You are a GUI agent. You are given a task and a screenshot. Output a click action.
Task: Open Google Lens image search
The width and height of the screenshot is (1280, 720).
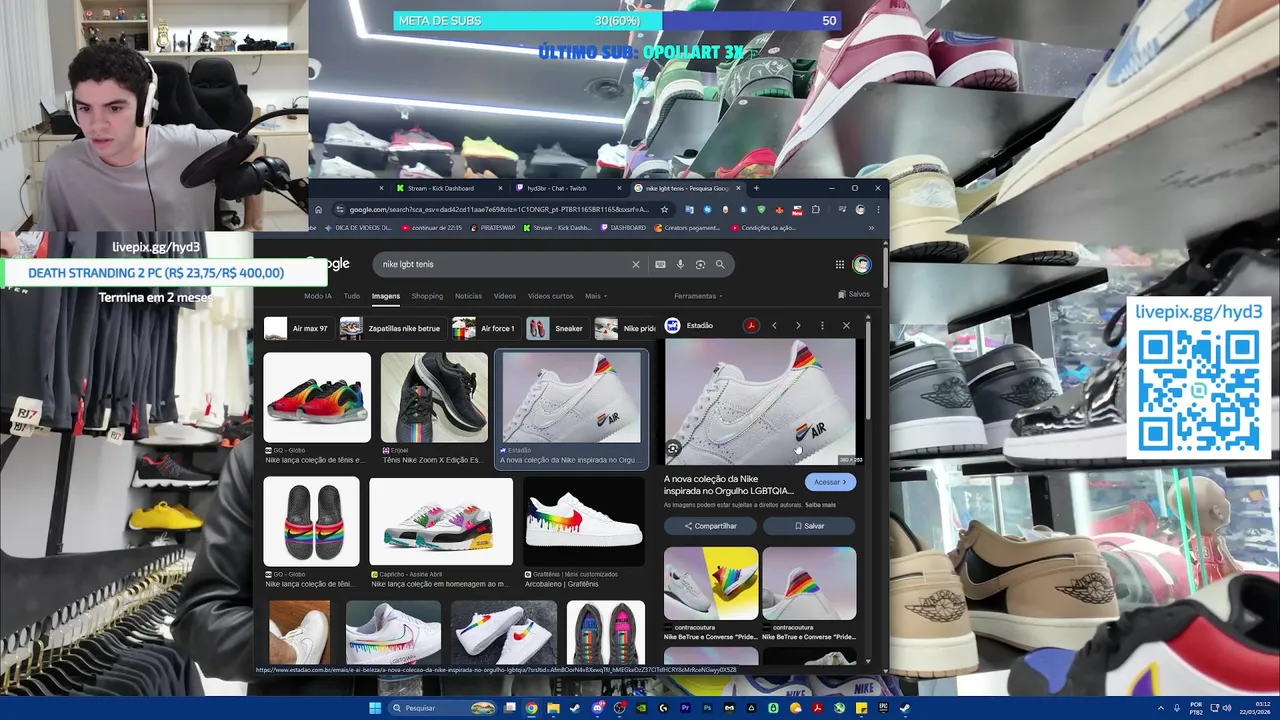(700, 264)
